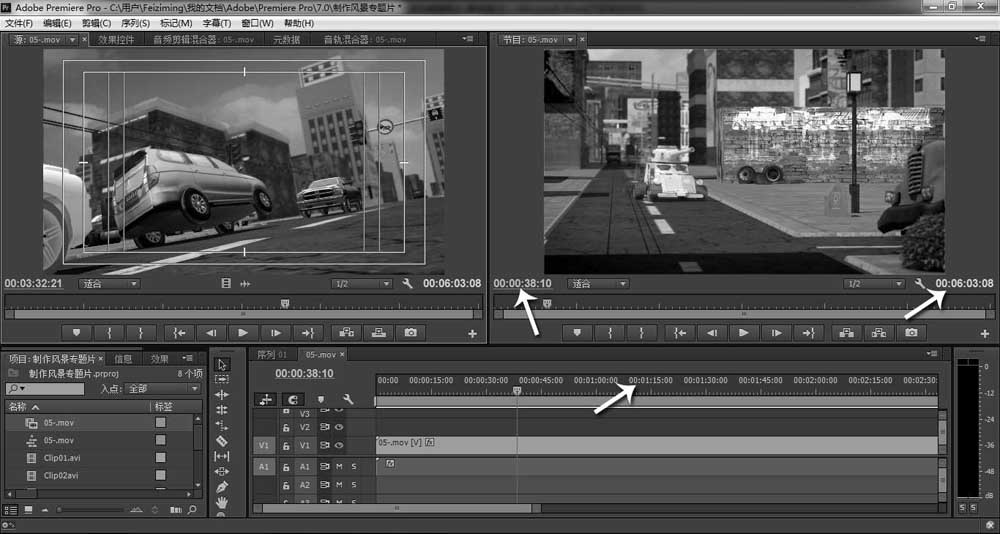Viewport: 1000px width, 534px height.
Task: Export frame from Source monitor camera icon
Action: (411, 332)
